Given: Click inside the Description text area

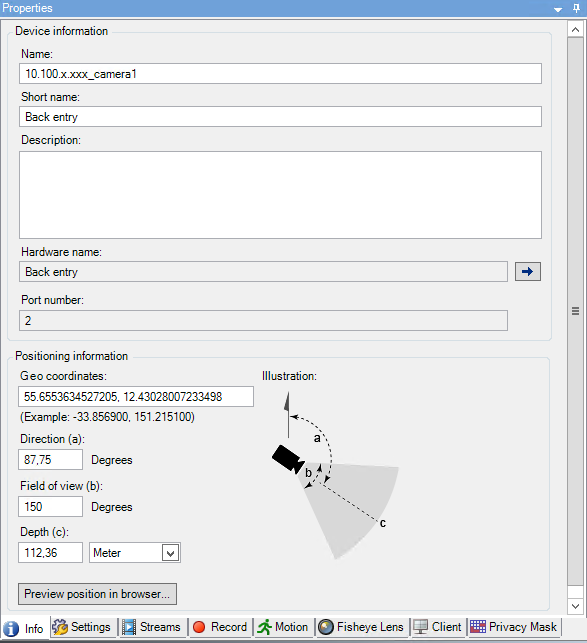Looking at the screenshot, I should [x=280, y=195].
